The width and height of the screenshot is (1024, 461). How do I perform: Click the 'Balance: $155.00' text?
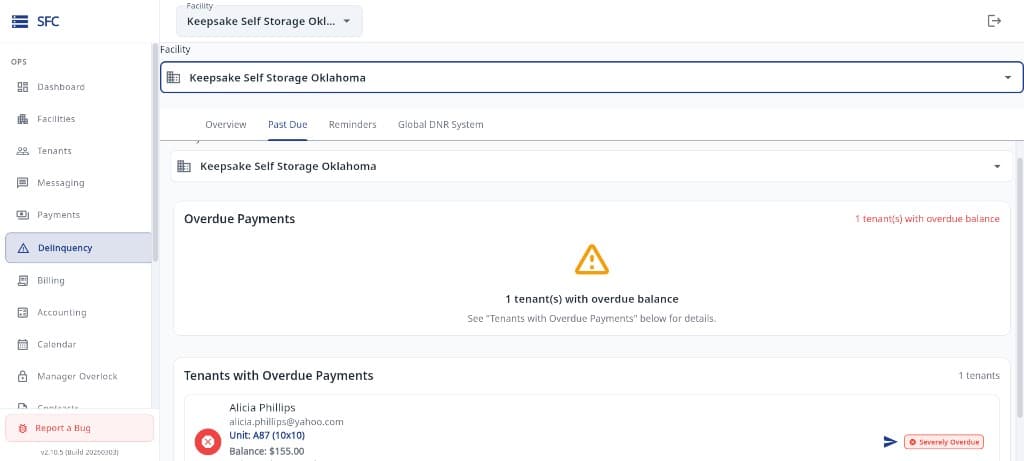tap(266, 451)
